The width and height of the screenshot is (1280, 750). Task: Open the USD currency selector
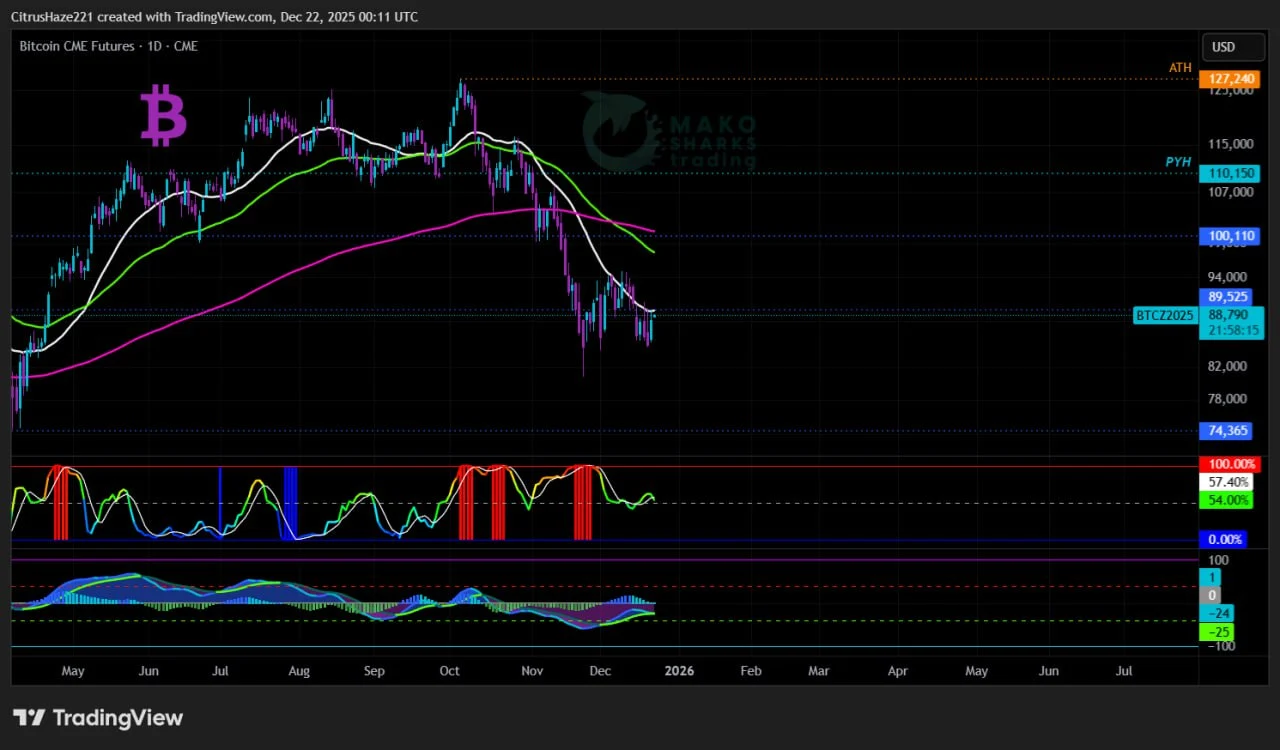pyautogui.click(x=1223, y=47)
